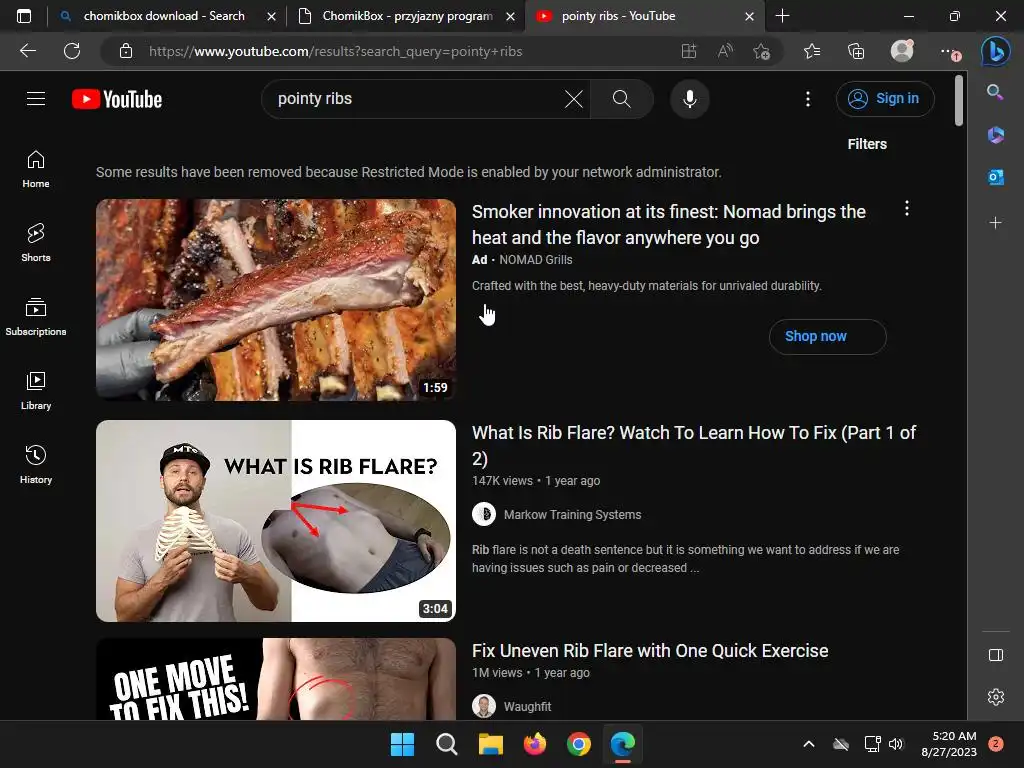Toggle the sidebar panel layout icon
Viewport: 1024px width, 768px height.
[x=995, y=655]
